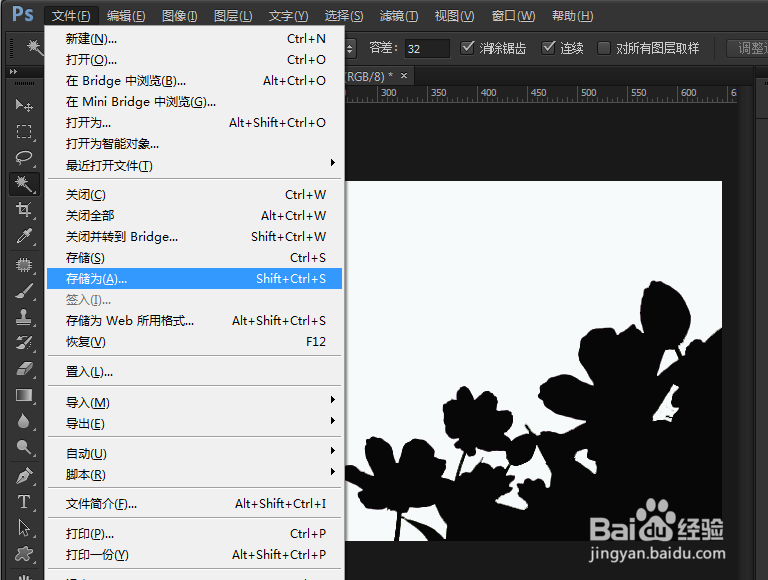Expand 导出(E) submenu
The height and width of the screenshot is (580, 768).
(x=194, y=424)
